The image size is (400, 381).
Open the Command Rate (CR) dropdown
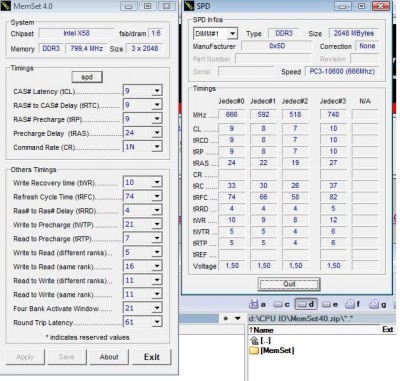click(x=157, y=147)
